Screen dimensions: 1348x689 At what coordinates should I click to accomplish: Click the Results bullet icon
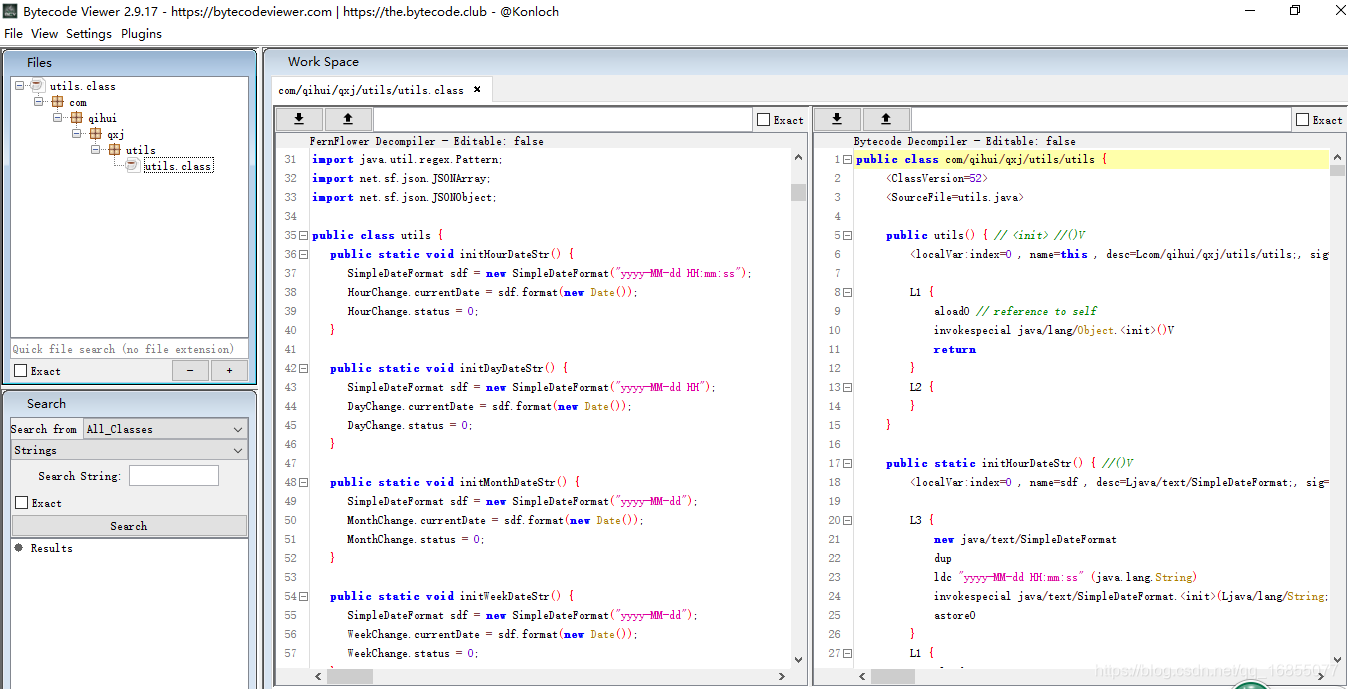click(x=18, y=548)
